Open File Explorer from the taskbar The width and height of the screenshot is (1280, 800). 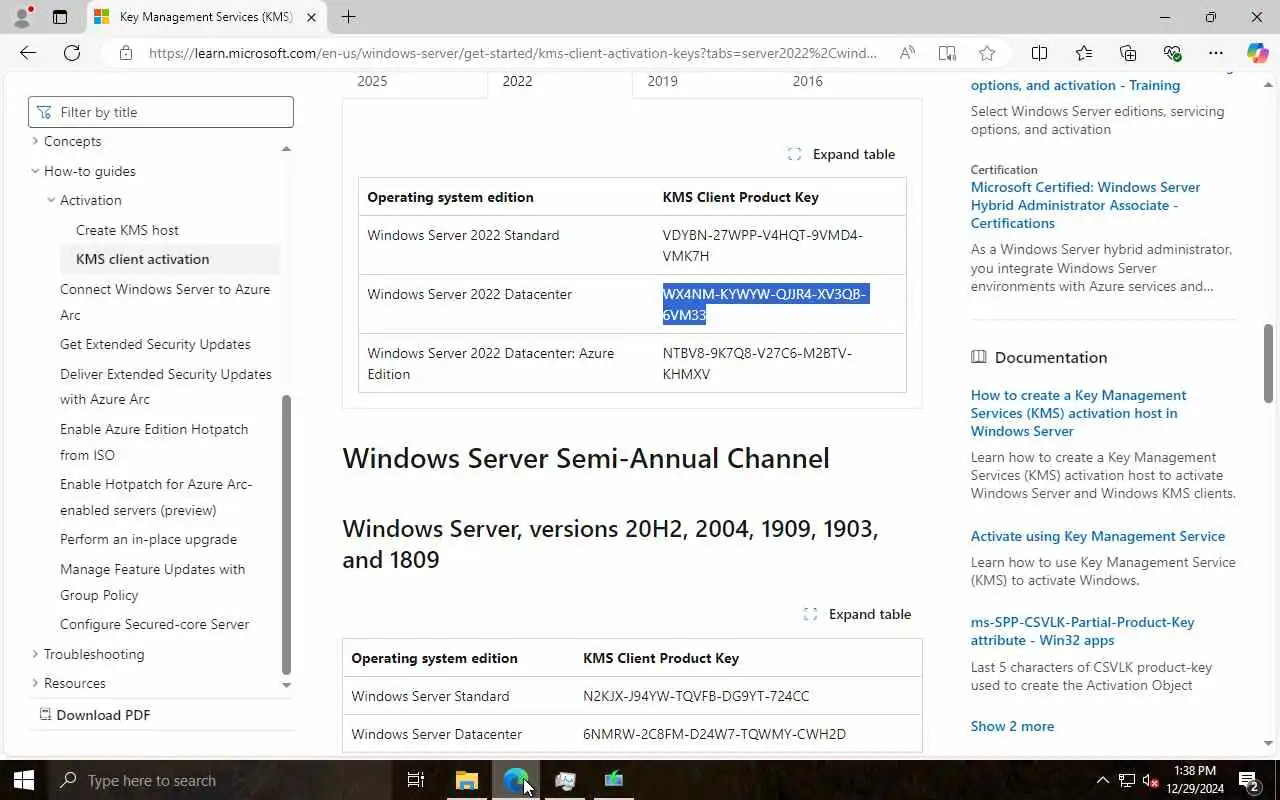467,780
